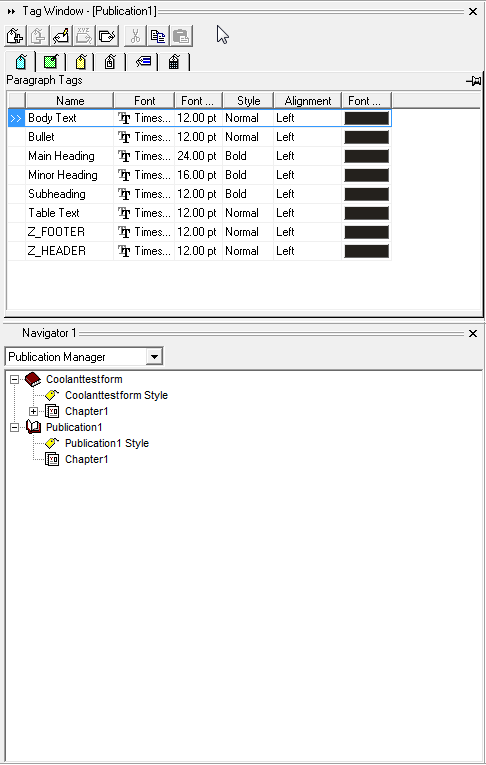The height and width of the screenshot is (765, 486).
Task: Switch to the green Frame Tags tab
Action: (50, 62)
